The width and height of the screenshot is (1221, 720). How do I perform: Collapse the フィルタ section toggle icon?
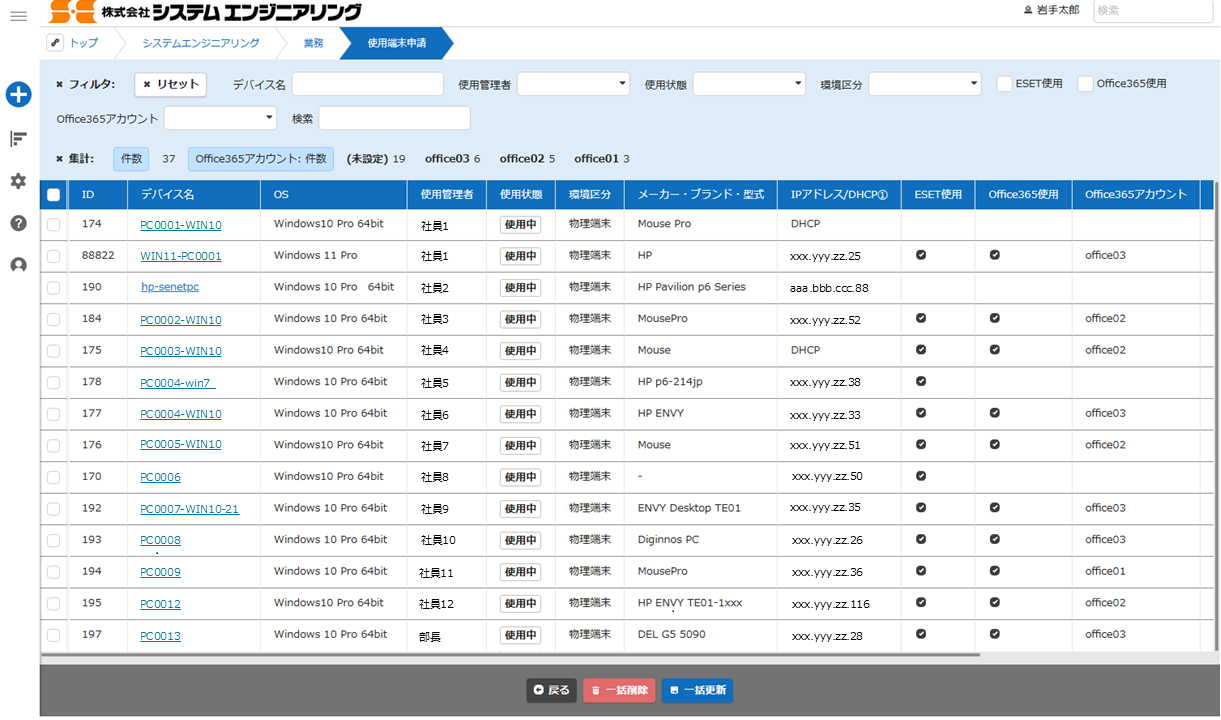[x=60, y=85]
